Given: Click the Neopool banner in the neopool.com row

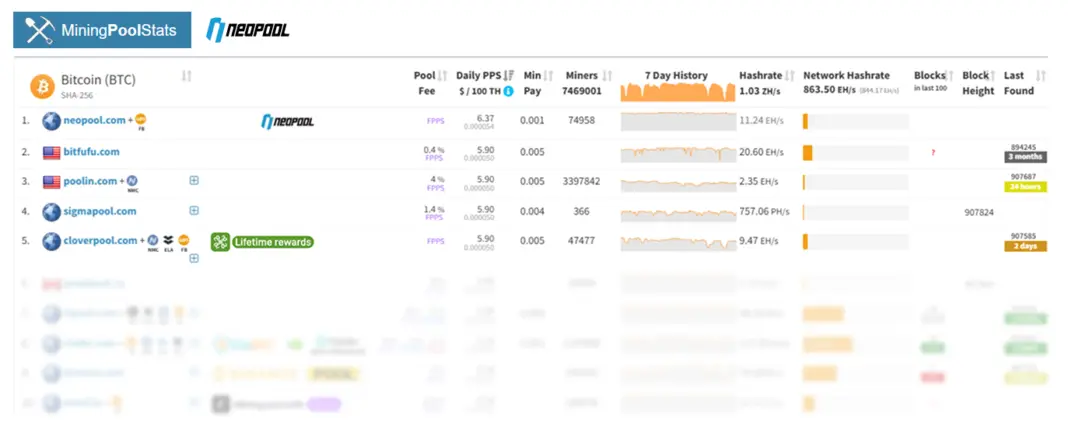Looking at the screenshot, I should click(x=288, y=122).
